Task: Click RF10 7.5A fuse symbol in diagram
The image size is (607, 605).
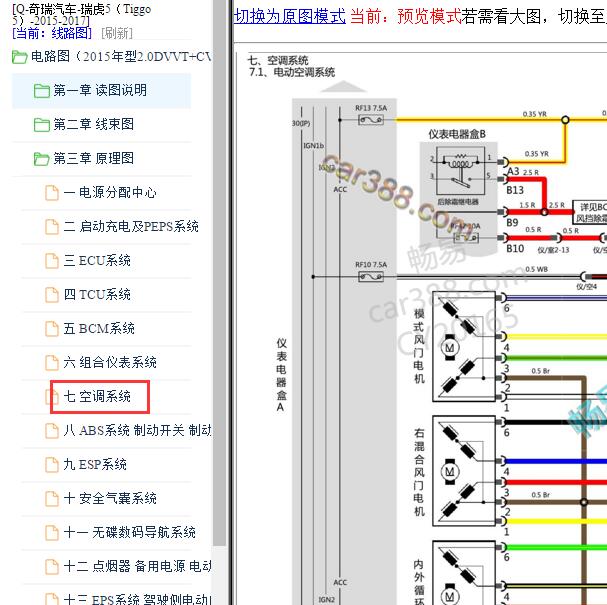Action: click(371, 277)
